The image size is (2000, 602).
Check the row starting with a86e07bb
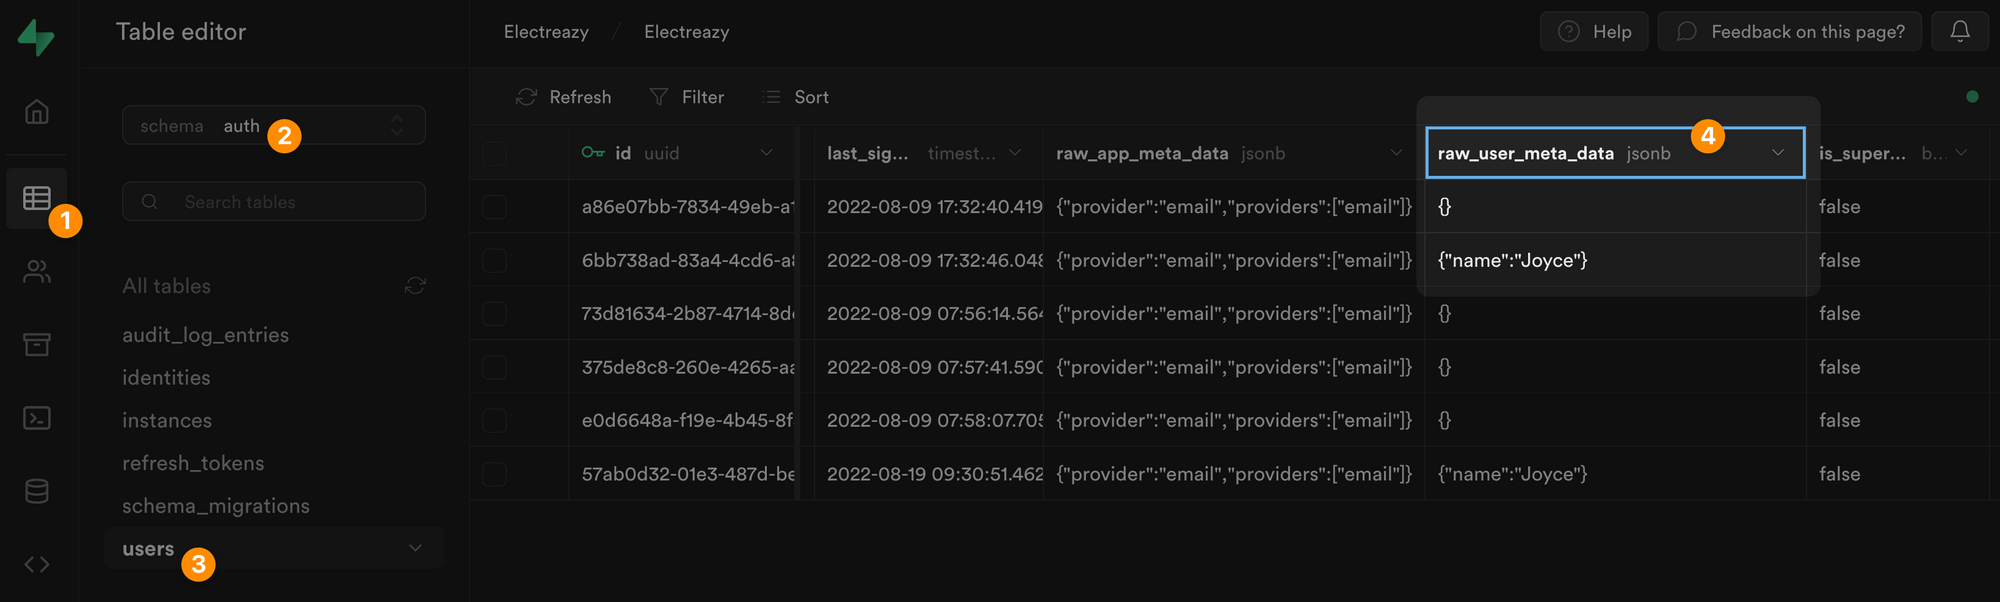tap(493, 206)
